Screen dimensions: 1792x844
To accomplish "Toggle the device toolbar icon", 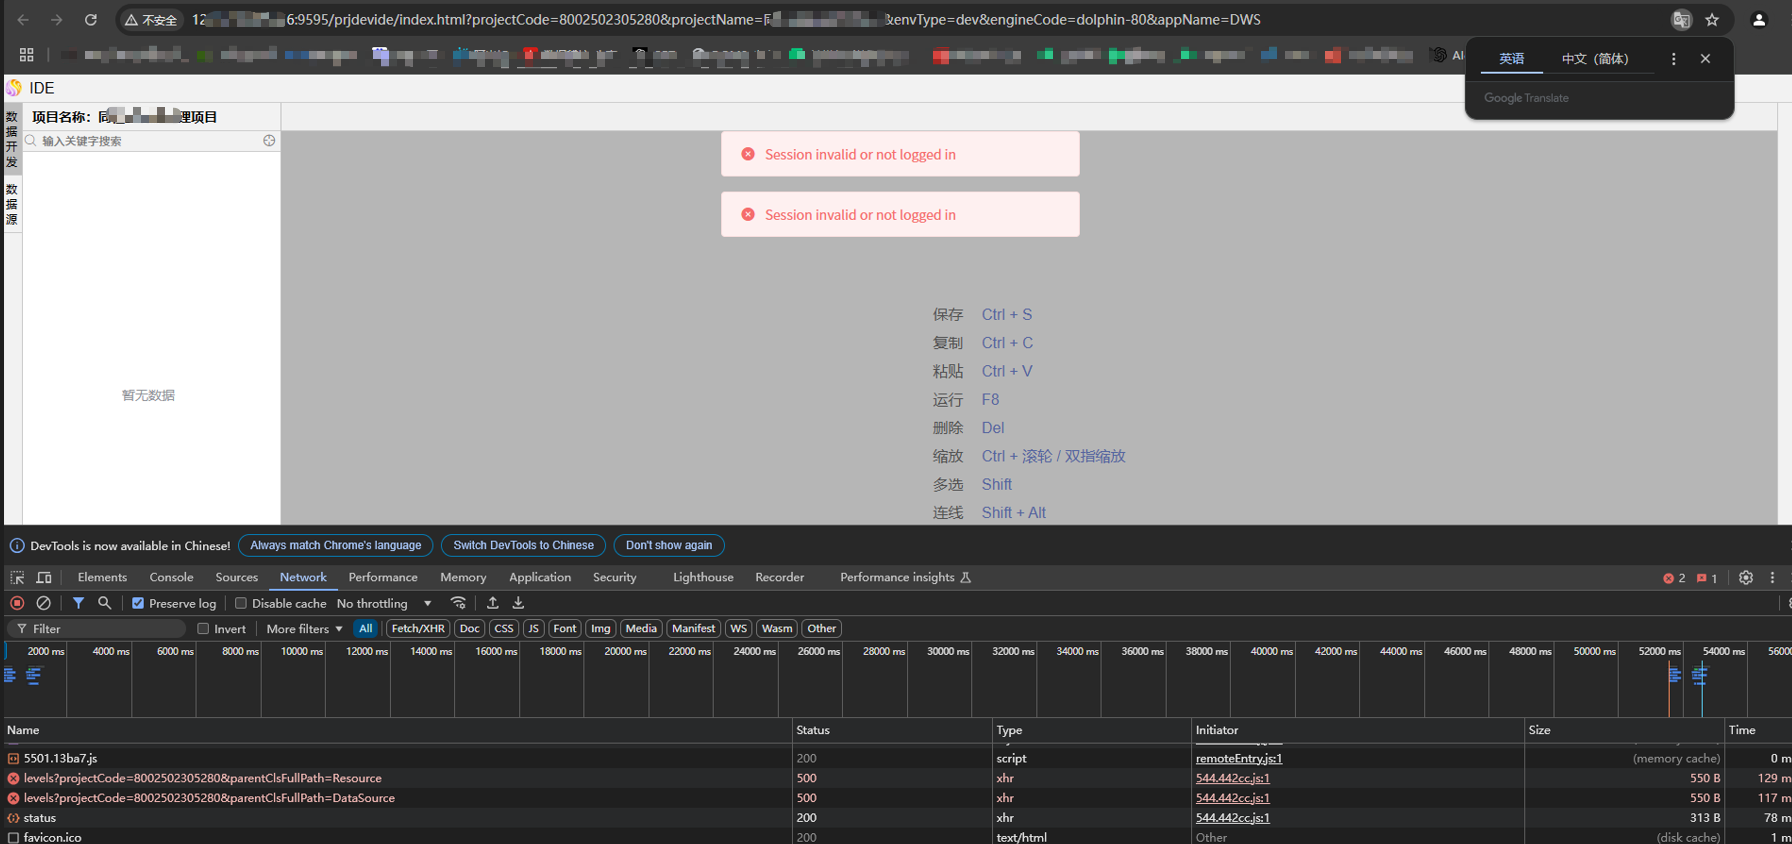I will tap(44, 578).
